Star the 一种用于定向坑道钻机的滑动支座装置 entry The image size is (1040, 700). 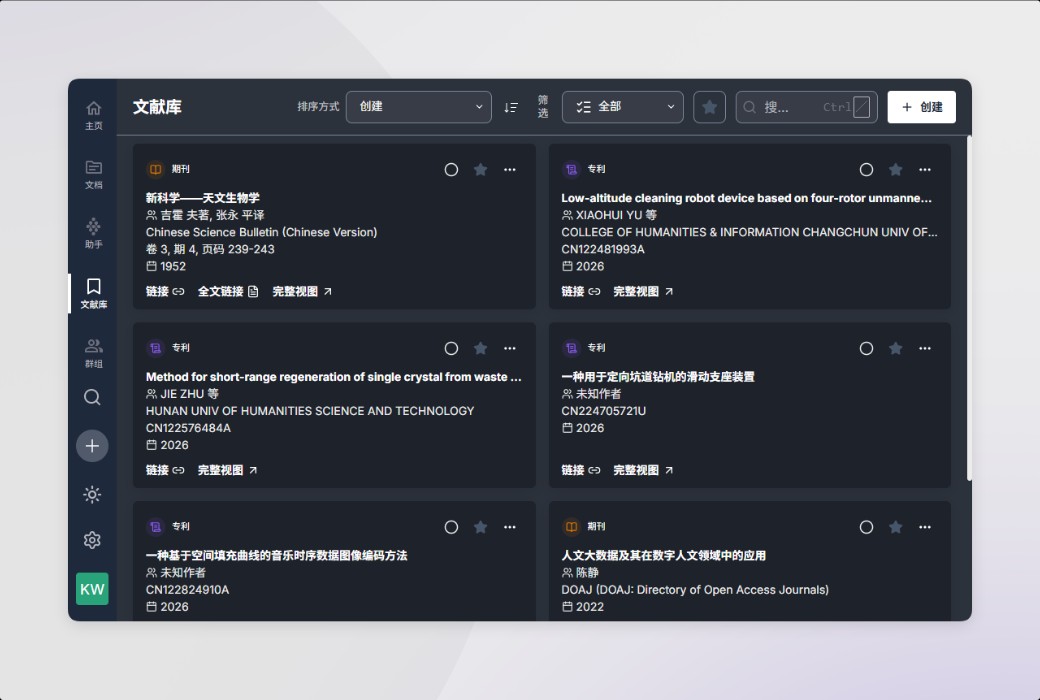pyautogui.click(x=895, y=348)
